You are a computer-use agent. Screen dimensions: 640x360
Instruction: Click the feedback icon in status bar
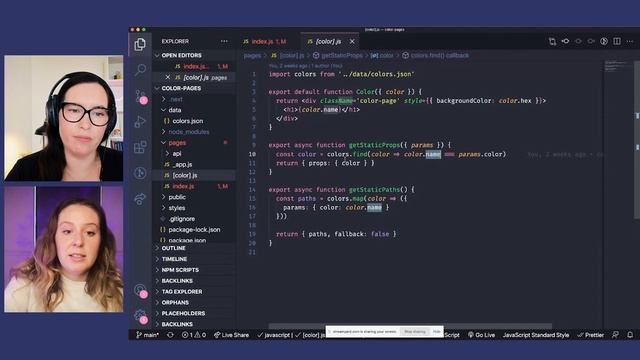tap(615, 335)
